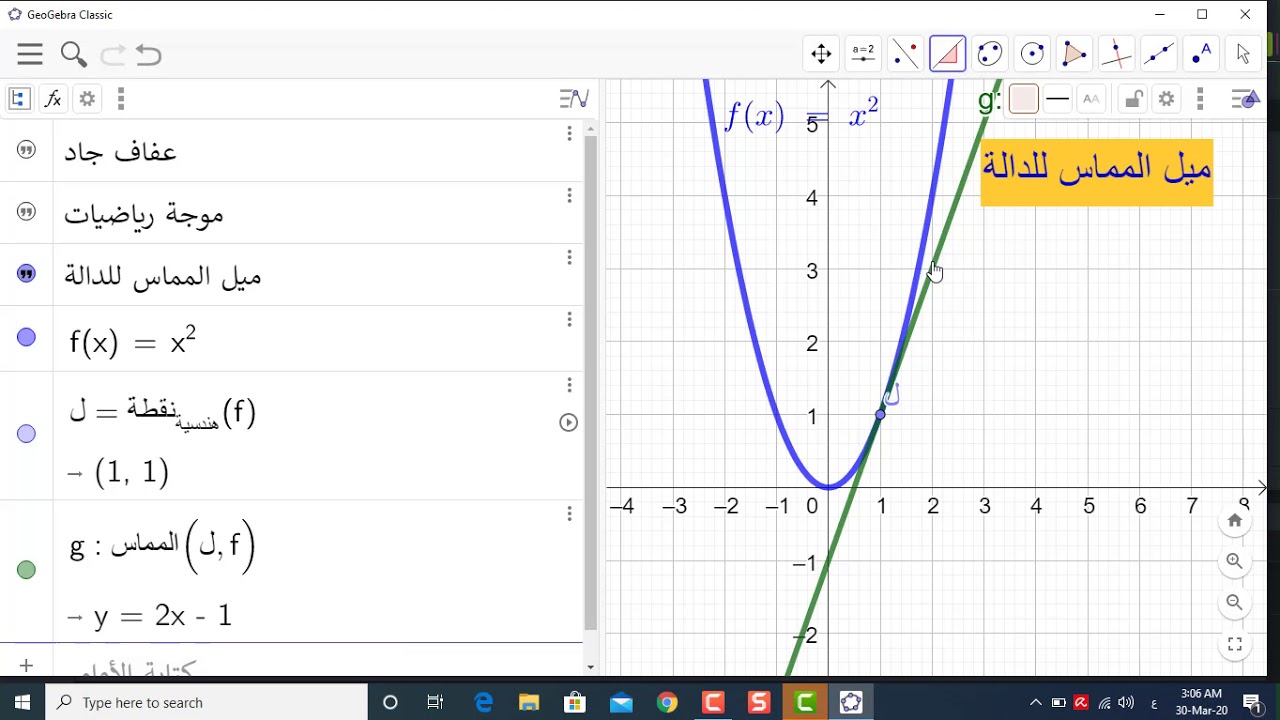1280x720 pixels.
Task: Open algebra view settings gear
Action: click(87, 98)
